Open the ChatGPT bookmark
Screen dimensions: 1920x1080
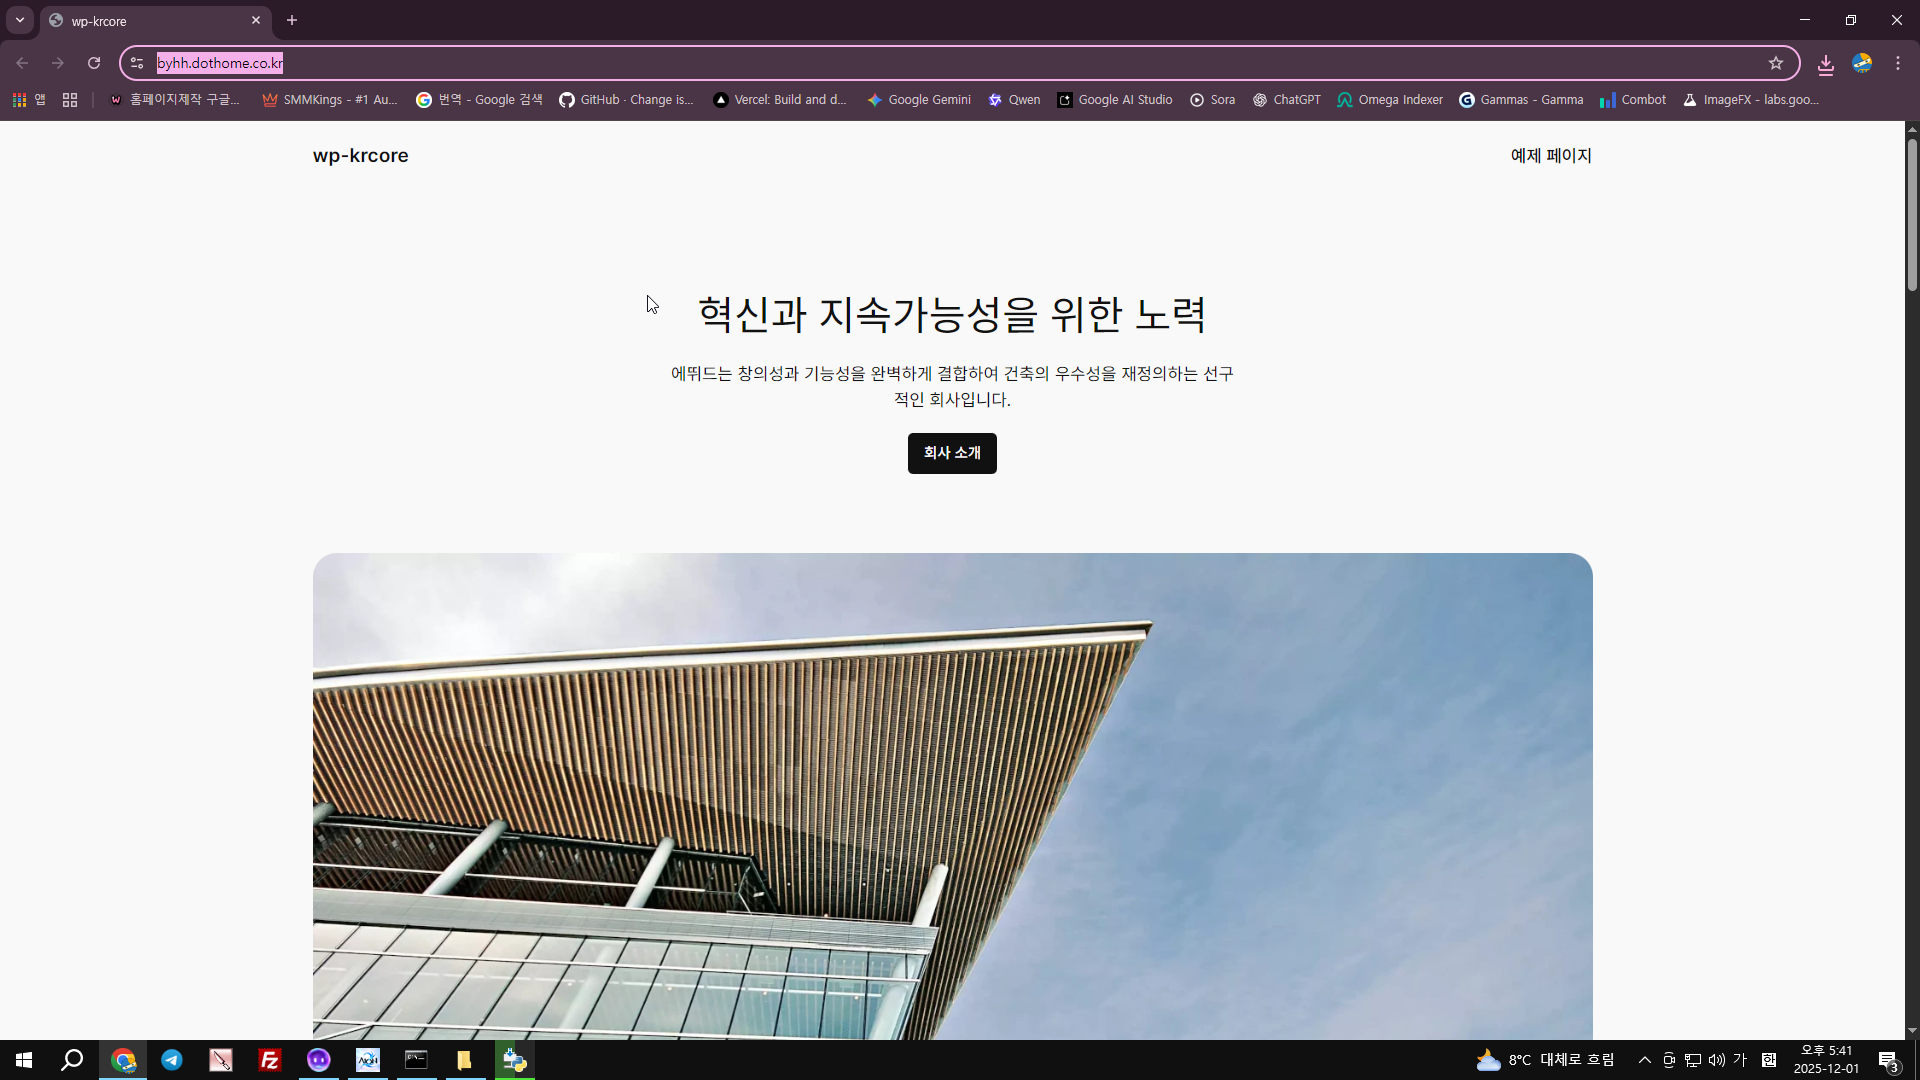(x=1287, y=99)
